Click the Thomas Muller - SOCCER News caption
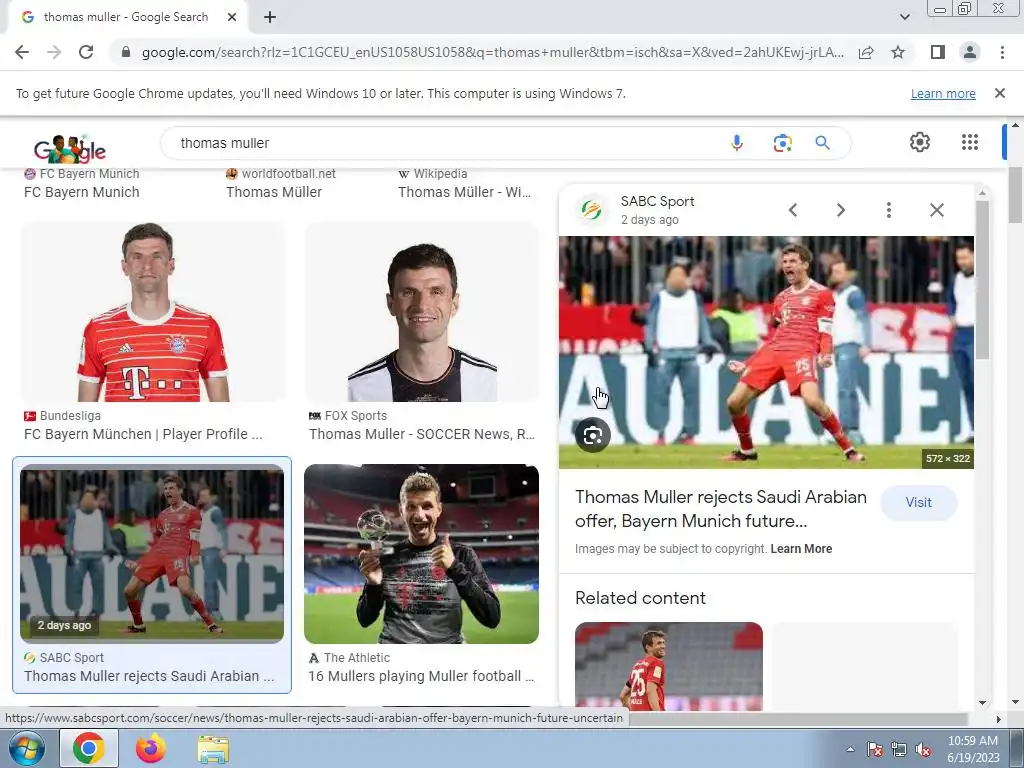The height and width of the screenshot is (768, 1024). (x=422, y=434)
